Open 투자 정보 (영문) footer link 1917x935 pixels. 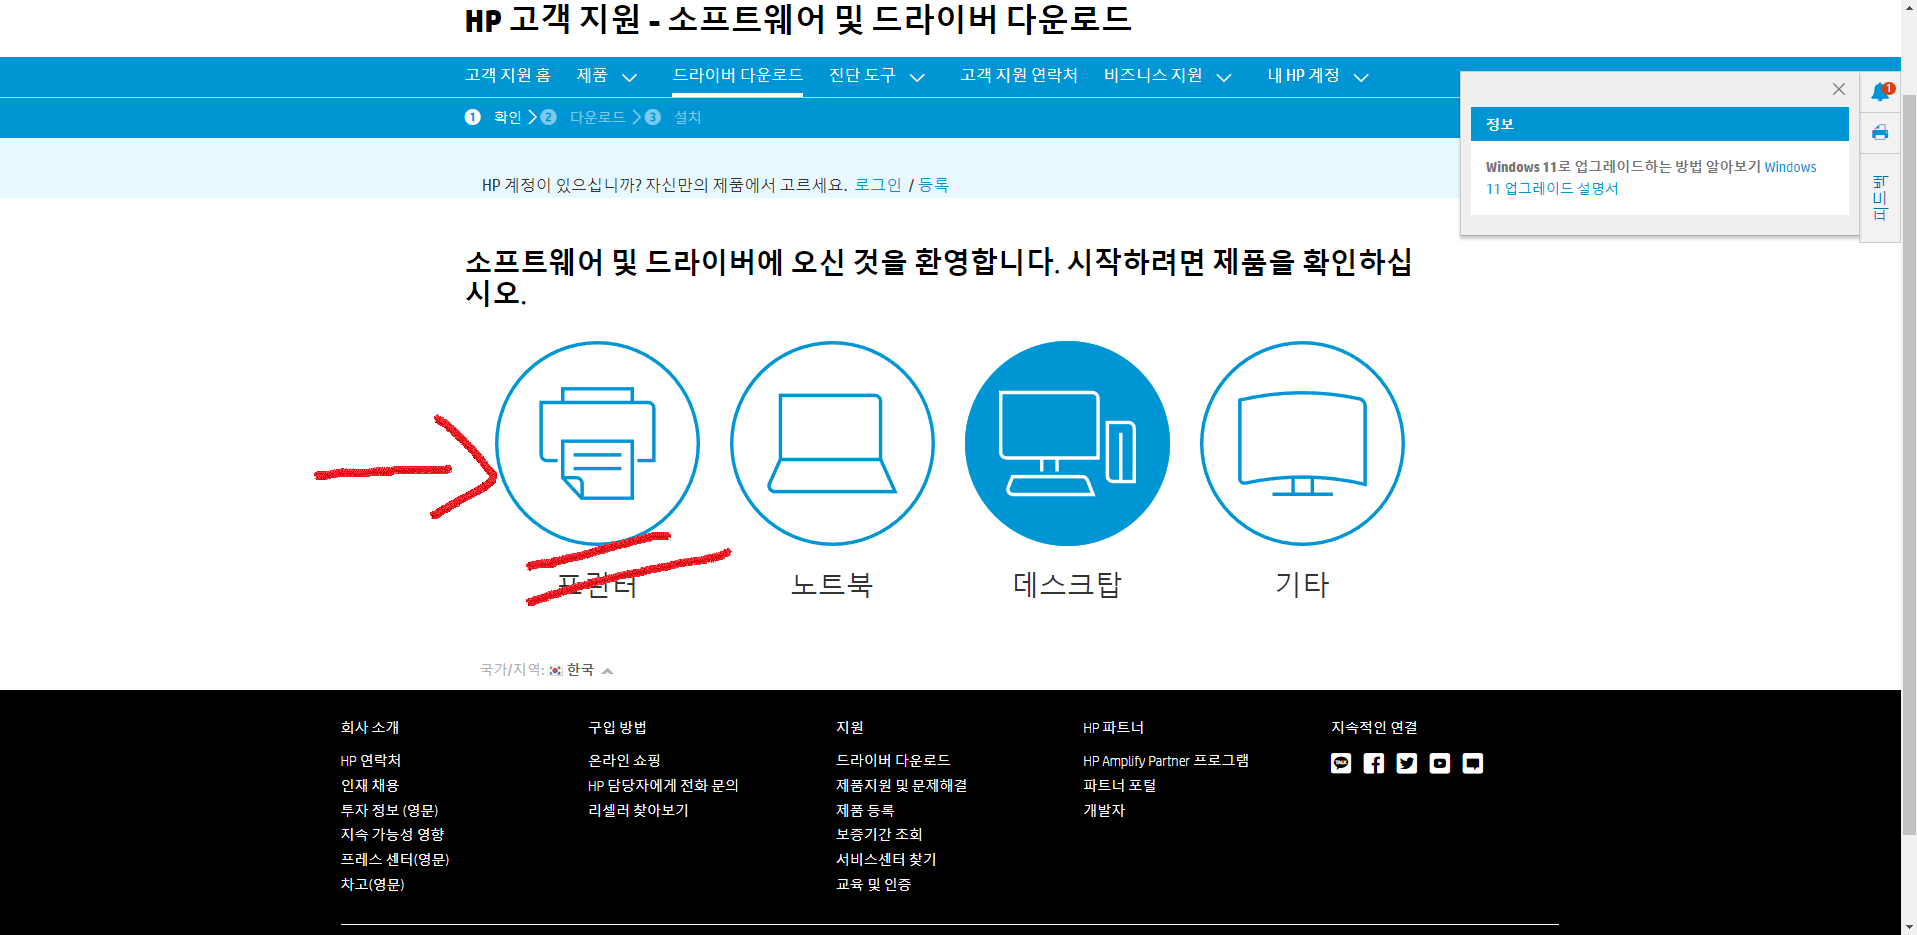[x=389, y=811]
